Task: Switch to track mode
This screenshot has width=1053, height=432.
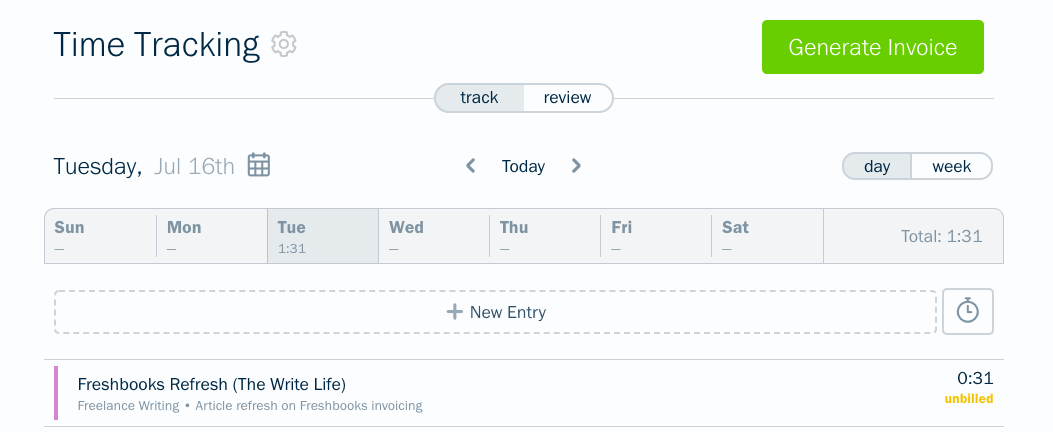Action: tap(479, 98)
